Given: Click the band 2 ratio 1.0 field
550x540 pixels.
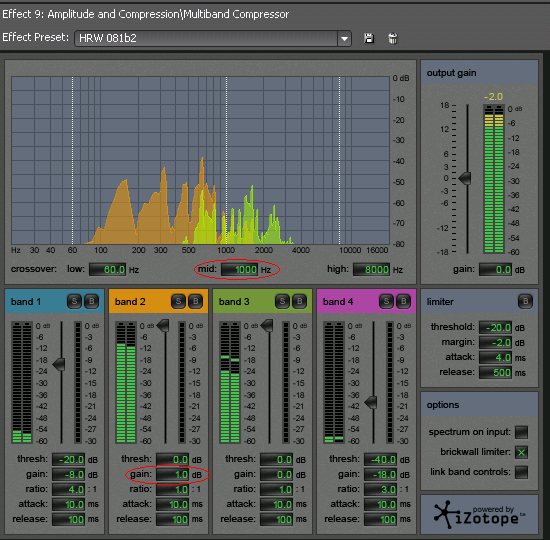Looking at the screenshot, I should click(173, 489).
